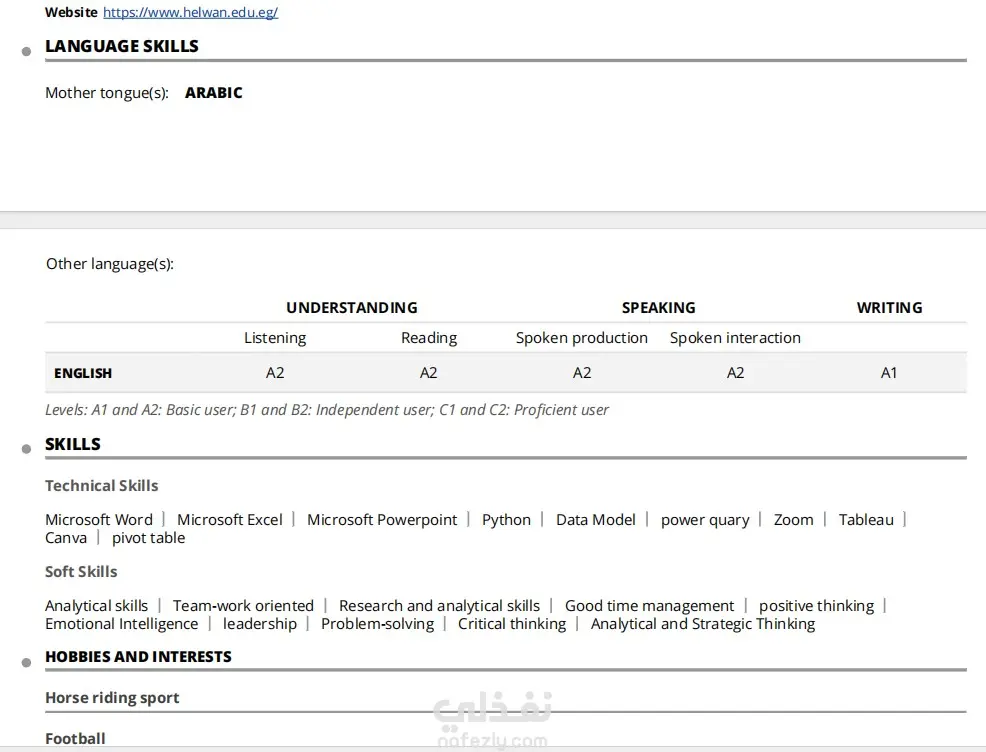Select Analytical and Strategic Thinking text

click(703, 624)
